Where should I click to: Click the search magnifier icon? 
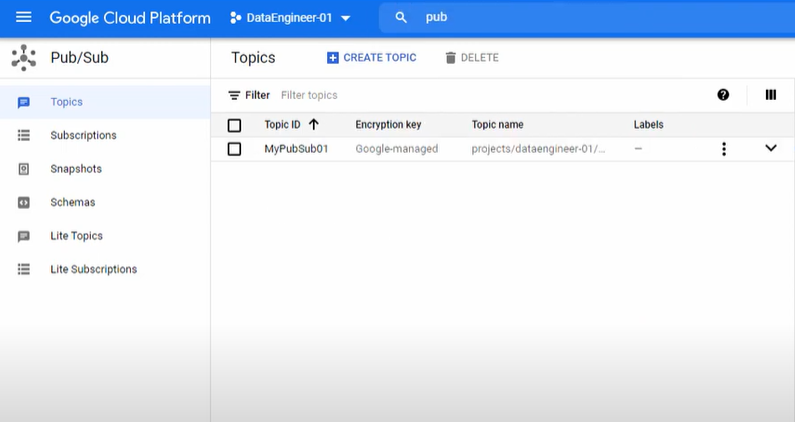pyautogui.click(x=401, y=17)
